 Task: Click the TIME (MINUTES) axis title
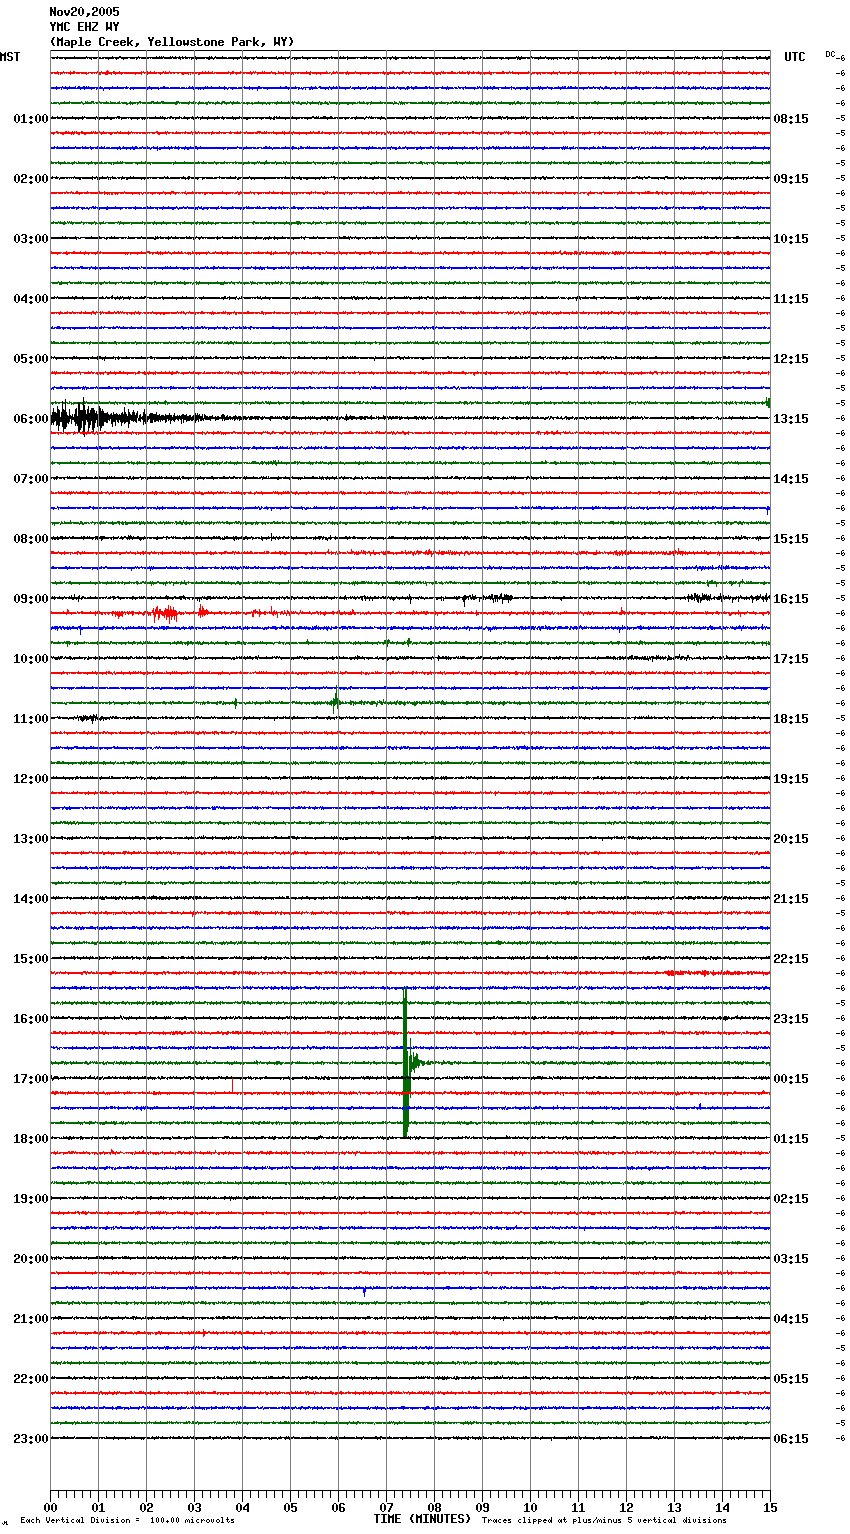pyautogui.click(x=422, y=1519)
